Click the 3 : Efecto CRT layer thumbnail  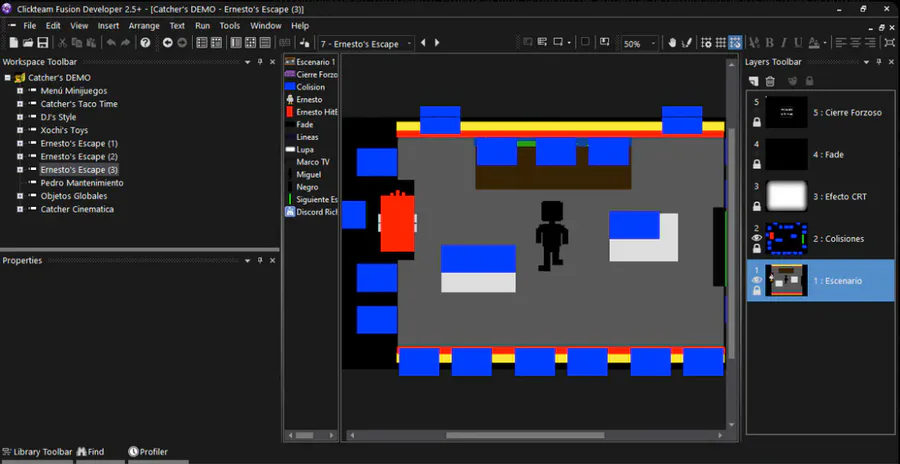click(786, 196)
